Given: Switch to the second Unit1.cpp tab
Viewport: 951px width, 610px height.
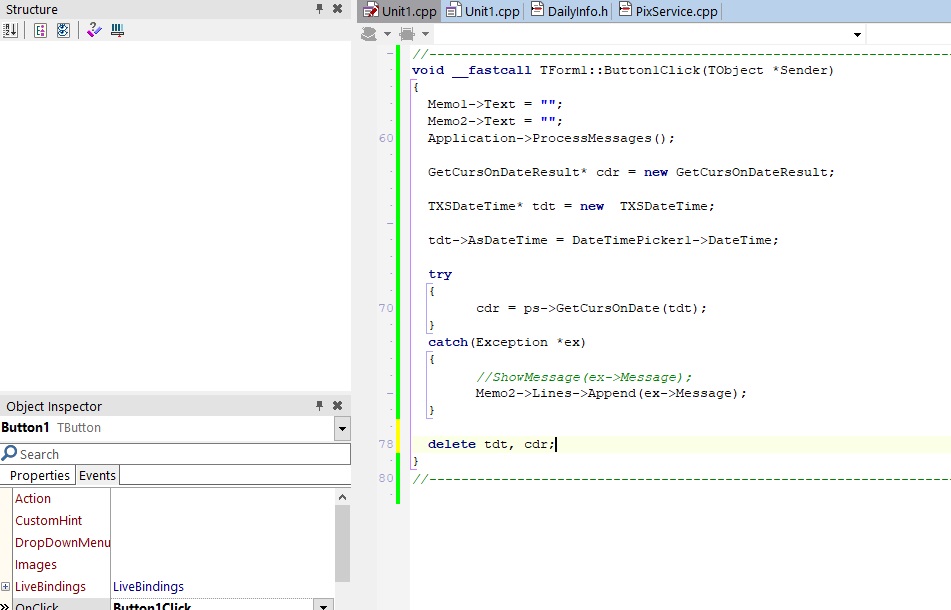Looking at the screenshot, I should coord(483,11).
